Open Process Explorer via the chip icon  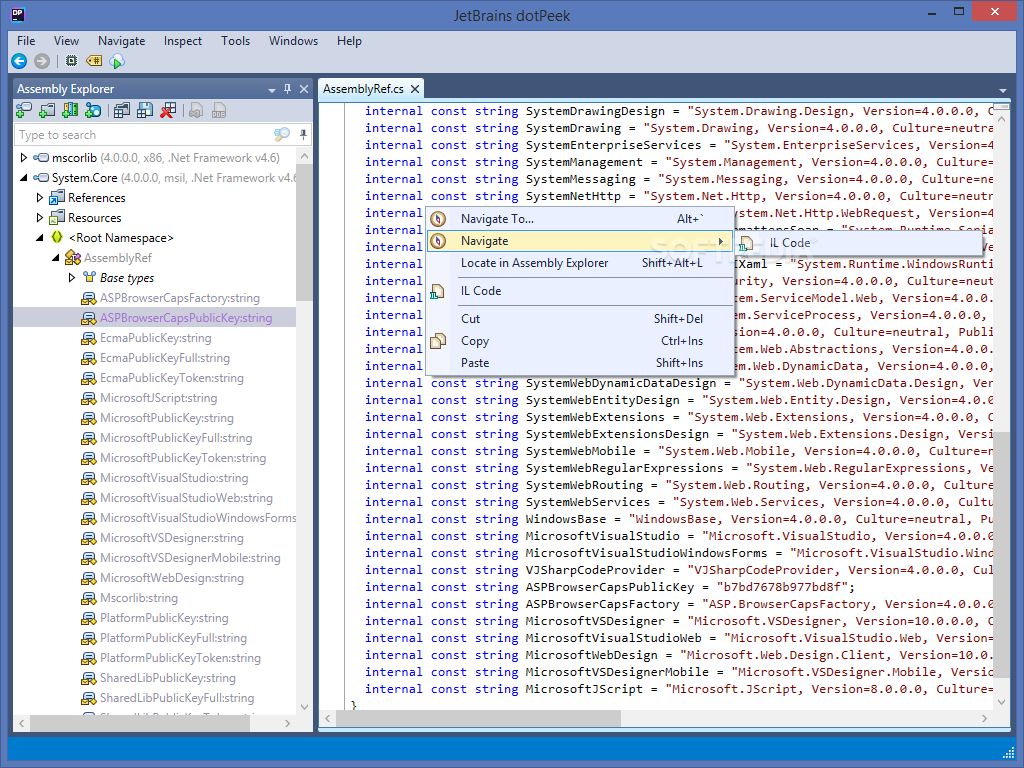coord(71,61)
